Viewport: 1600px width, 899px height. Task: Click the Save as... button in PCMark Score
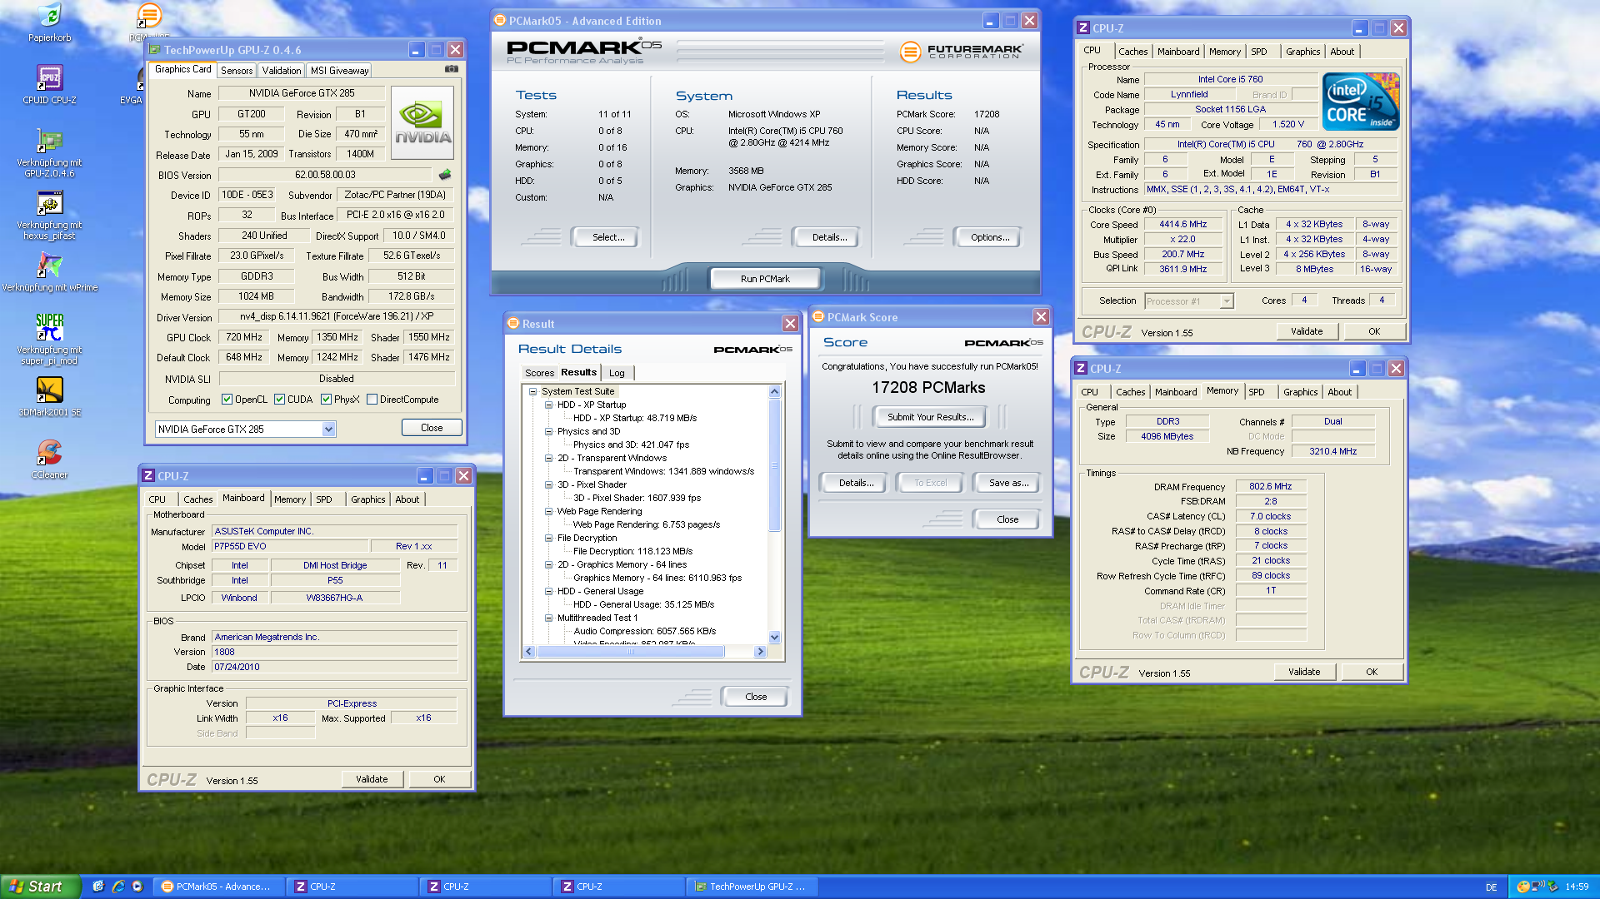tap(1008, 483)
